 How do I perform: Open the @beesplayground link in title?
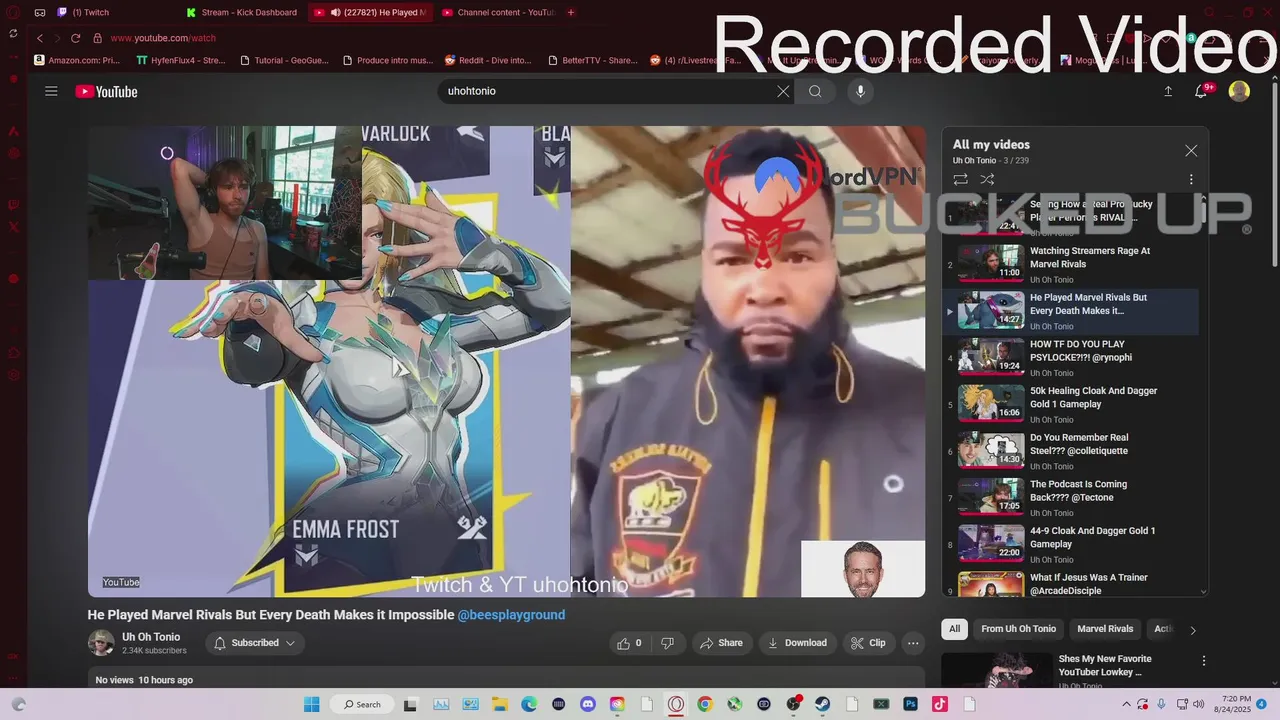[x=511, y=615]
